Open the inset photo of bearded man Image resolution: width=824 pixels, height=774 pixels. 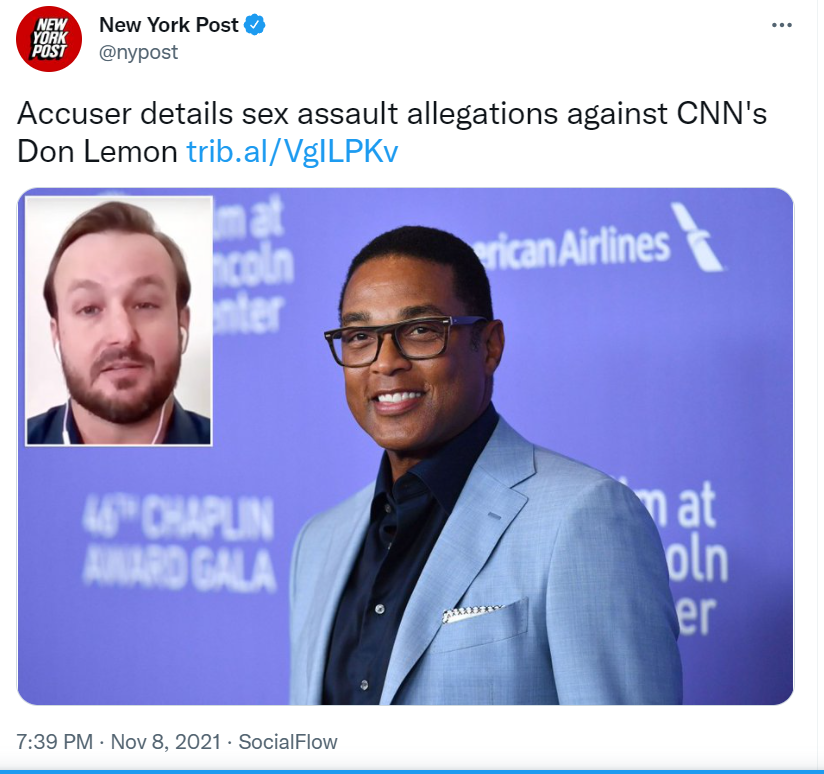click(x=119, y=321)
